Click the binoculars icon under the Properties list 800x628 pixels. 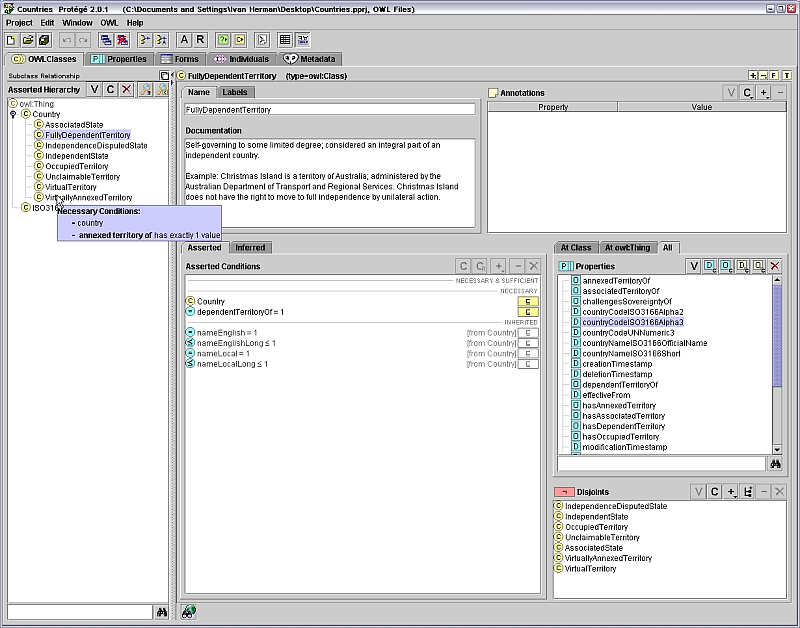(774, 464)
